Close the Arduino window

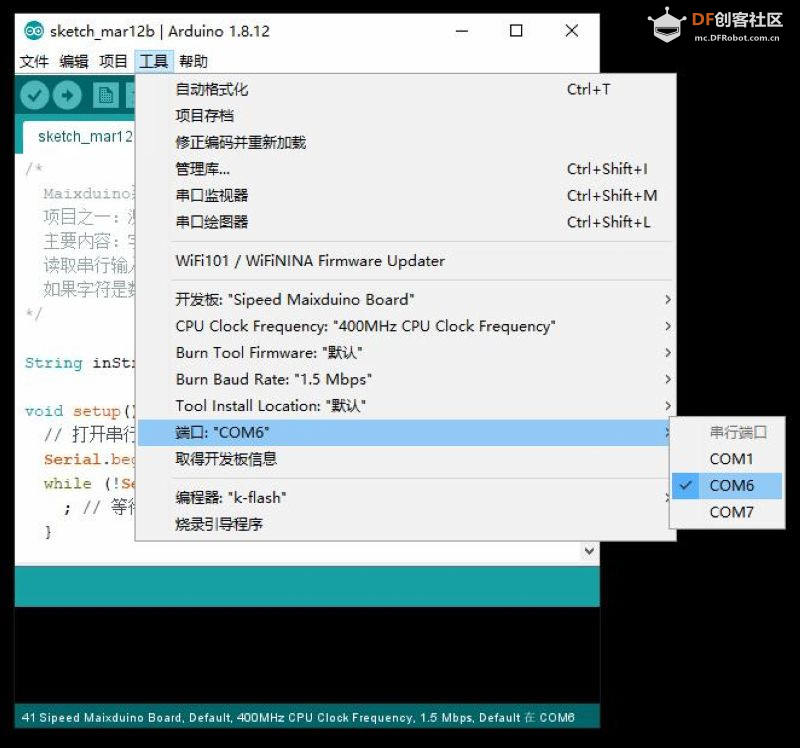pos(572,31)
